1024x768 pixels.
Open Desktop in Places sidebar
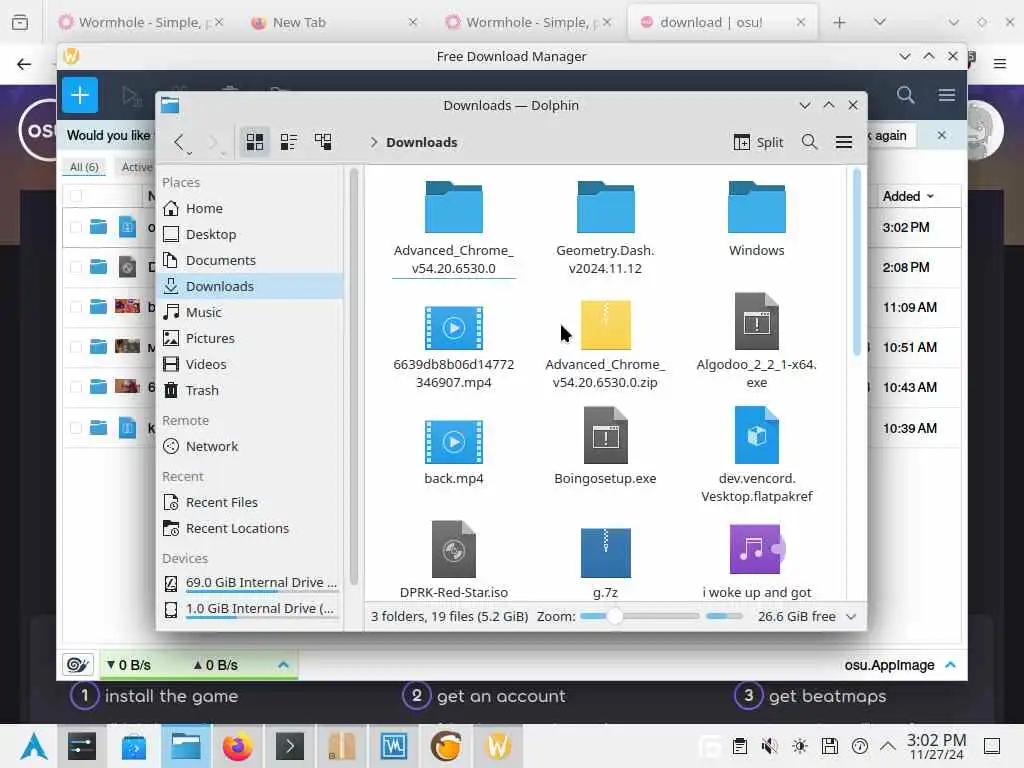click(251, 234)
